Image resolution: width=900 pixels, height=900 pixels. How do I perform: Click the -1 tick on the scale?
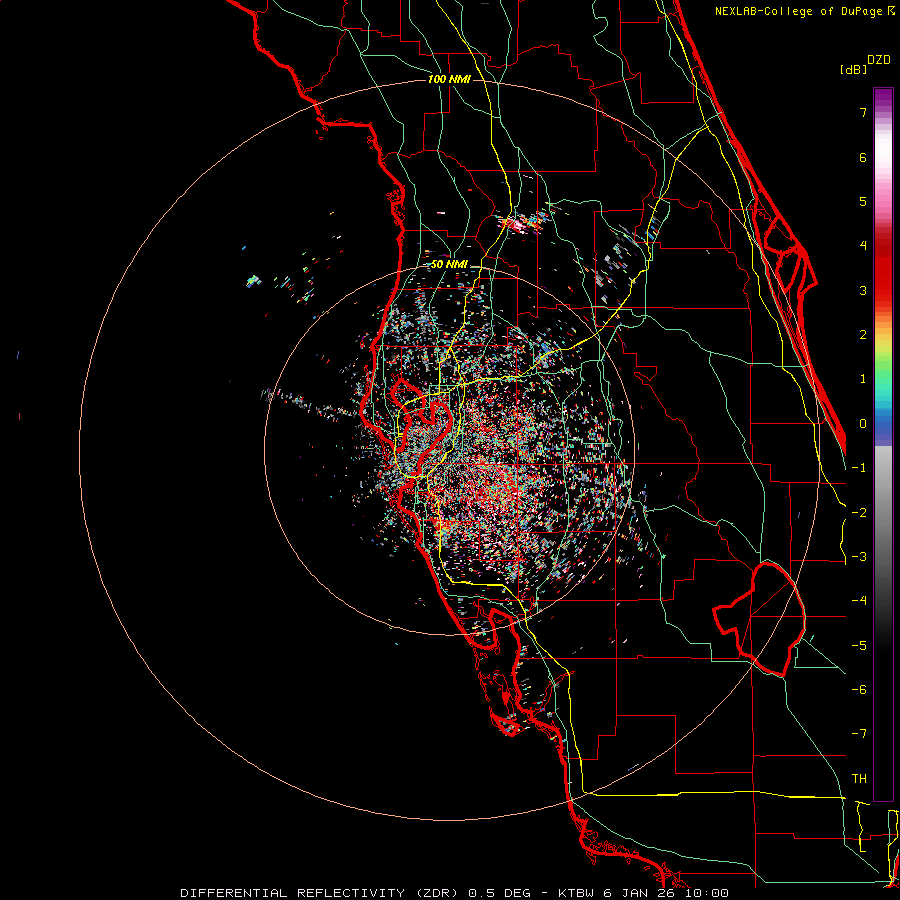click(859, 468)
